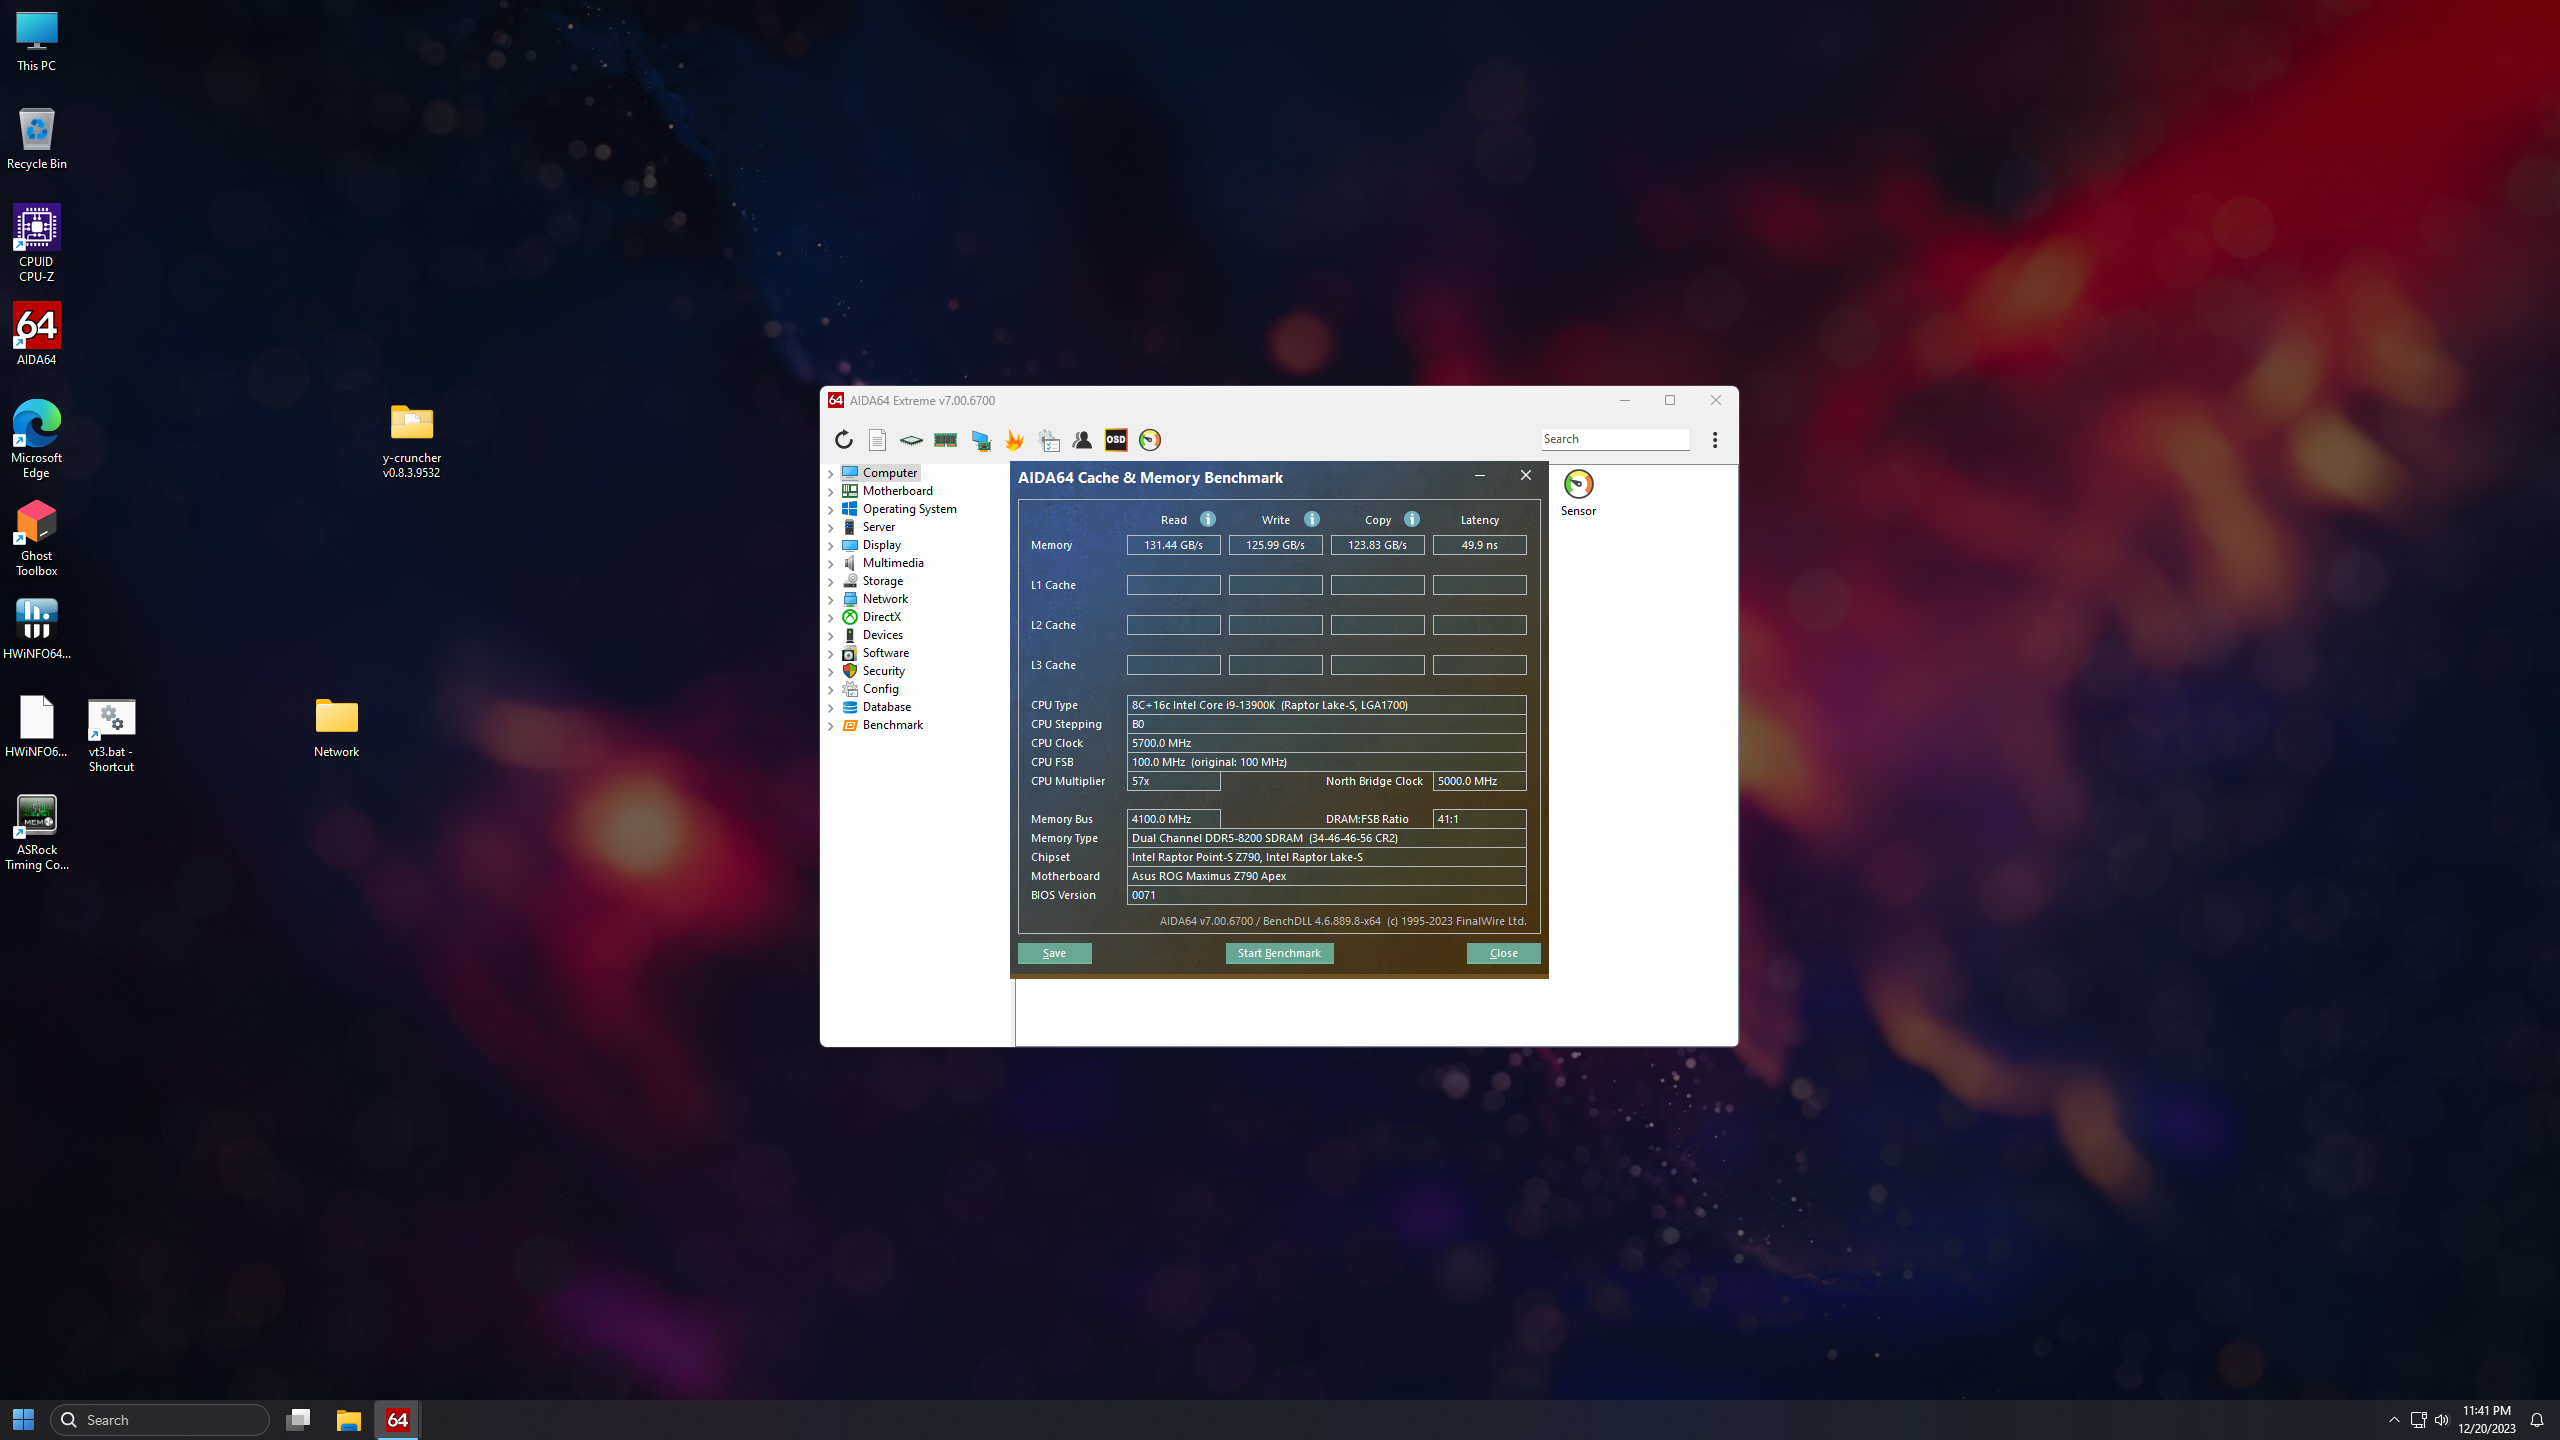The height and width of the screenshot is (1440, 2560).
Task: Click the user accounts silhouette icon
Action: click(x=1082, y=440)
